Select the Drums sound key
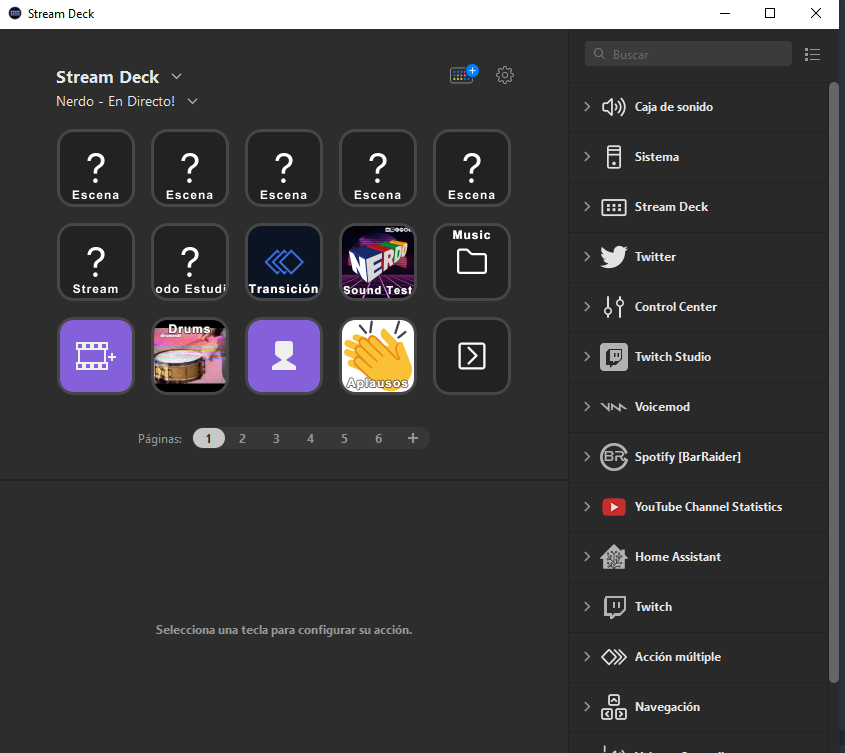845x753 pixels. 189,356
